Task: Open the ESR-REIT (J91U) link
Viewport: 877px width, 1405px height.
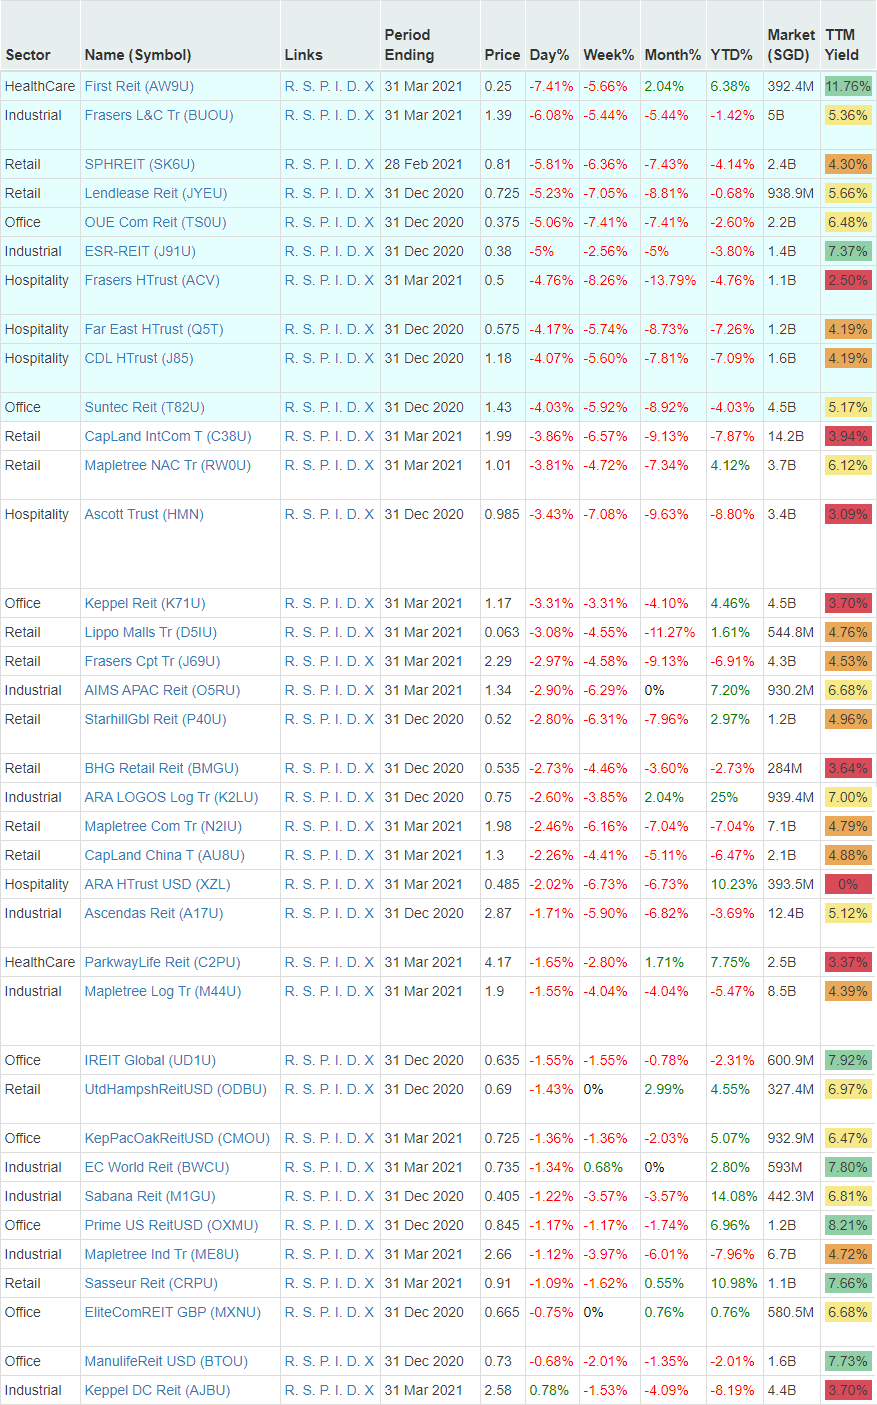Action: click(x=140, y=251)
